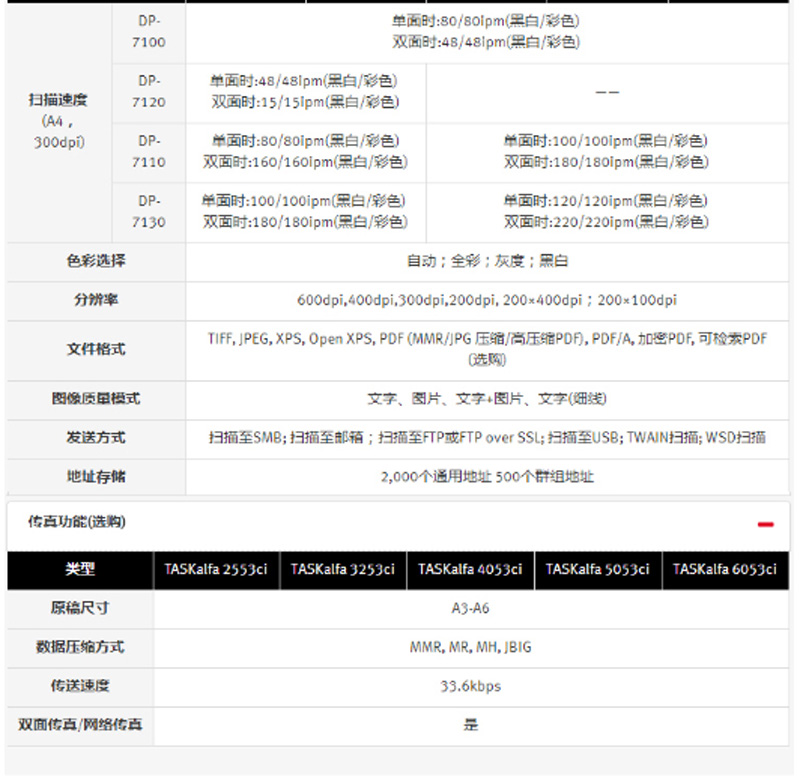This screenshot has height=780, width=800.
Task: Click the 色彩选择 row heading
Action: [x=96, y=261]
